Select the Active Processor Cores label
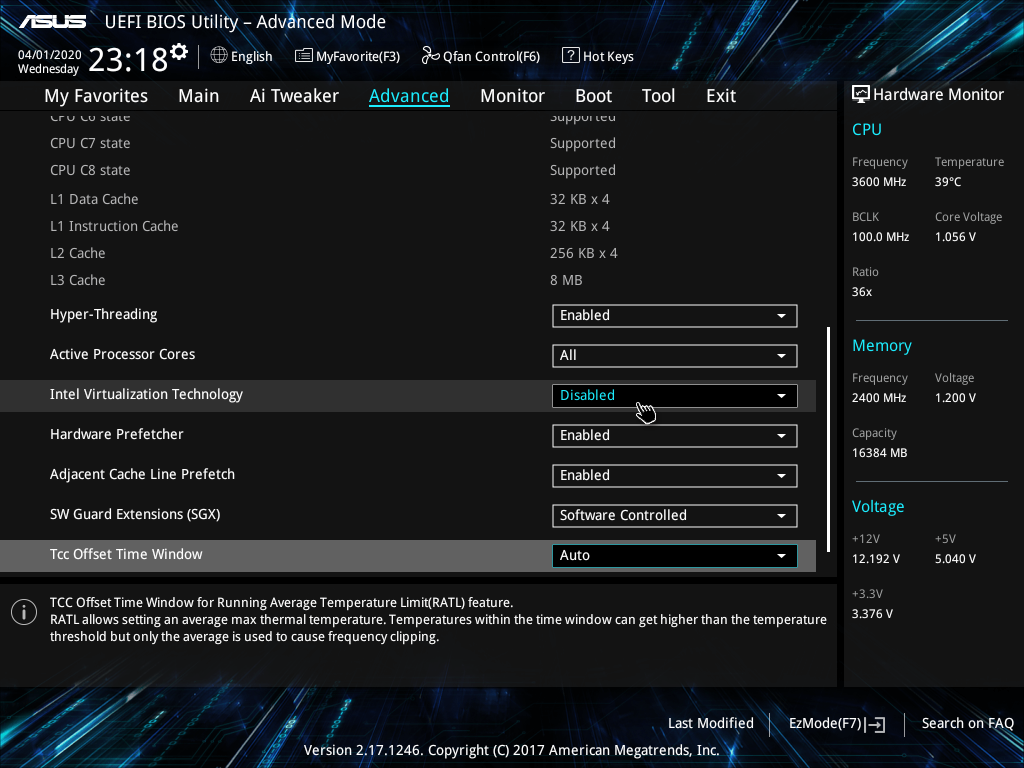 (x=122, y=354)
